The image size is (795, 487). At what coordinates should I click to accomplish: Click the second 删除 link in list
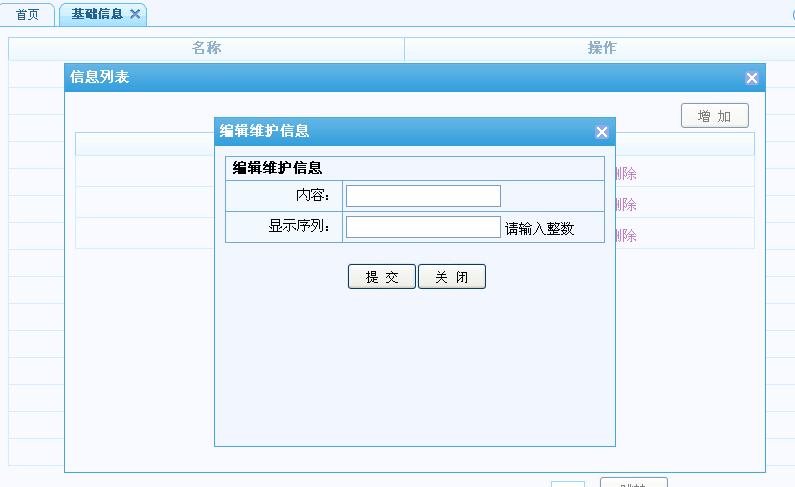point(626,204)
